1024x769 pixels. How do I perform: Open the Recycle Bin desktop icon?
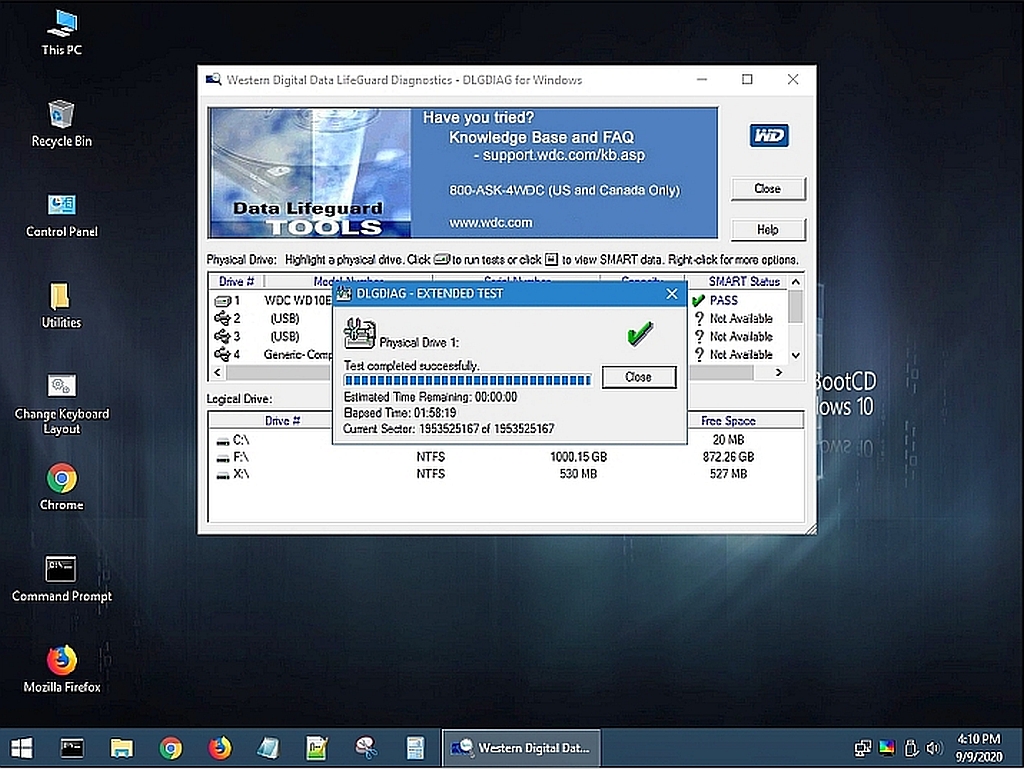pyautogui.click(x=61, y=124)
